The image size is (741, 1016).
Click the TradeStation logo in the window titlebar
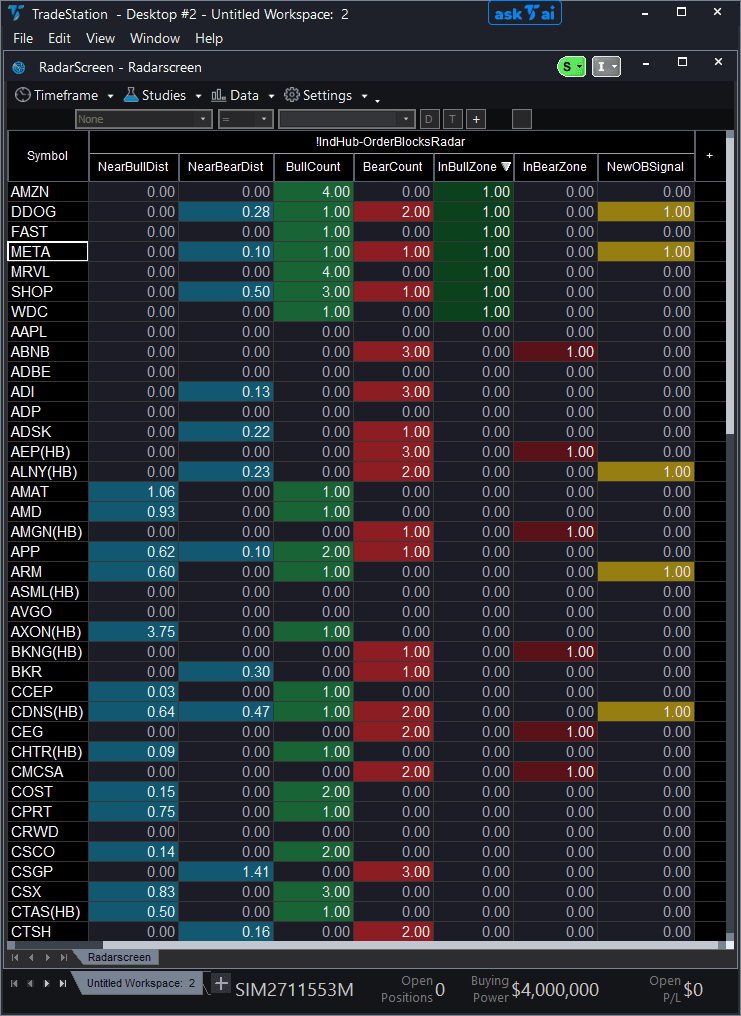click(18, 14)
